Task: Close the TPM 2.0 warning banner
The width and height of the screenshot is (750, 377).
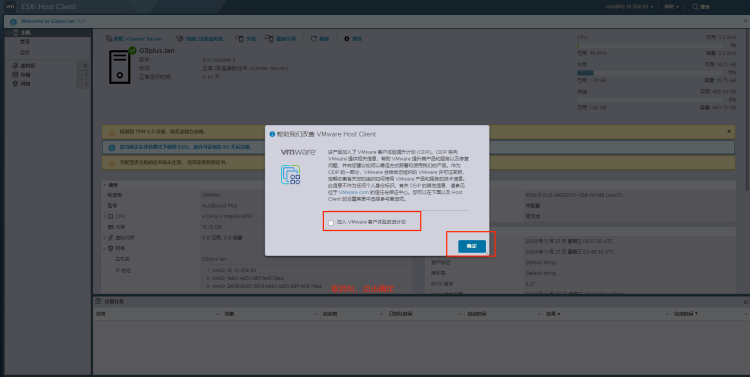Action: [x=729, y=132]
